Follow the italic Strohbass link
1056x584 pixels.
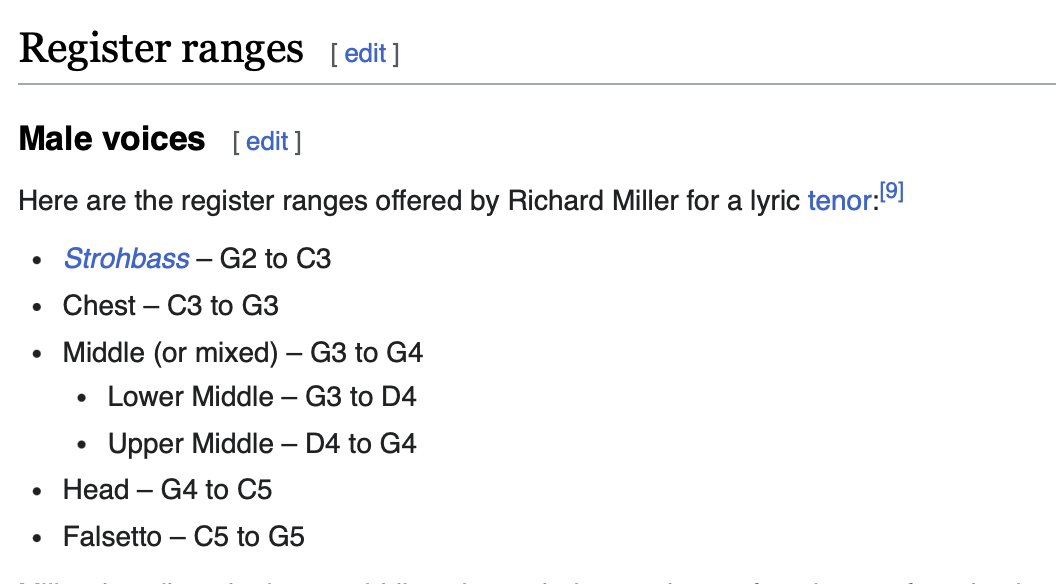point(126,259)
